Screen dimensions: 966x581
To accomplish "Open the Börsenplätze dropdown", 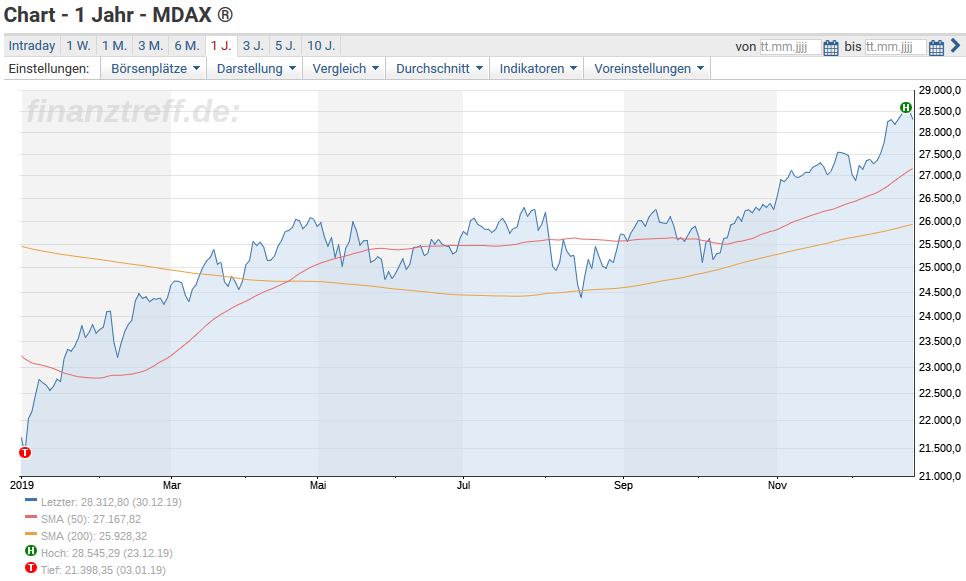I will [x=155, y=68].
